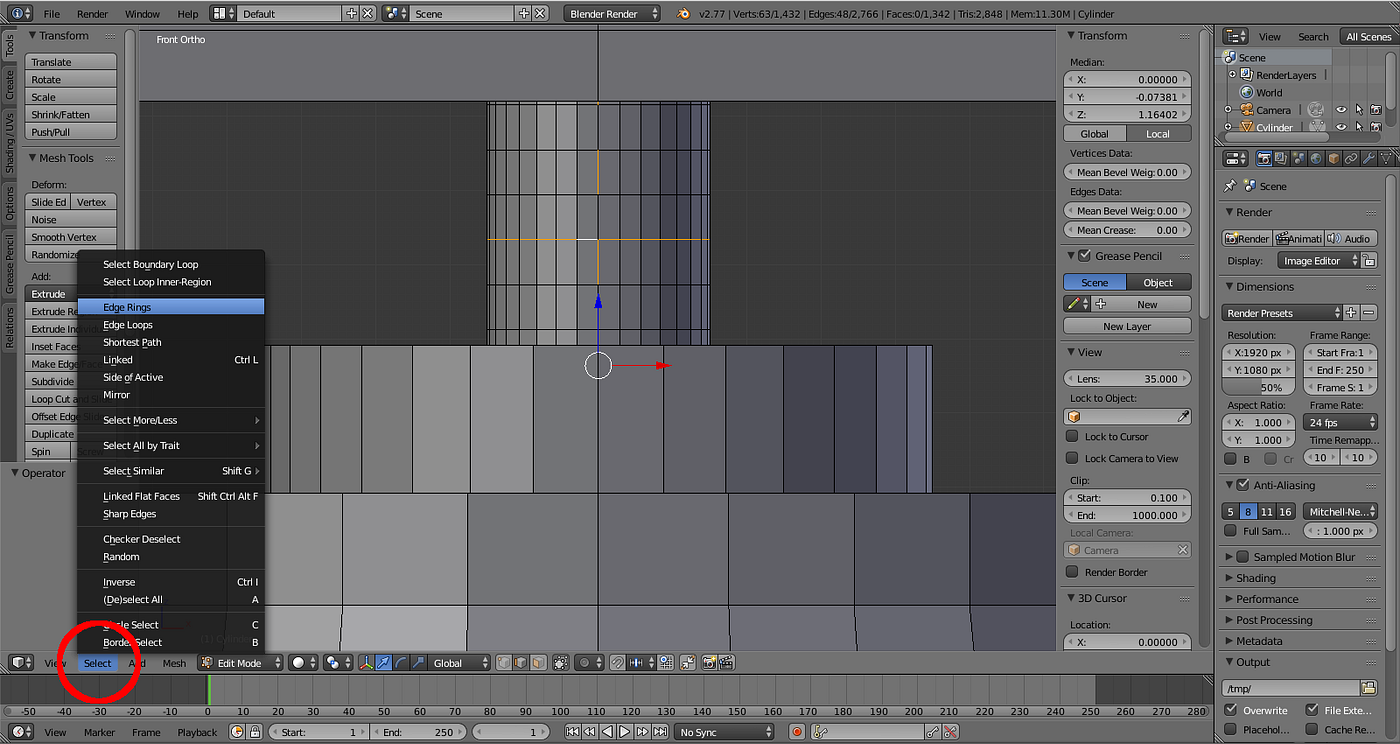Jump to the first frame icon
The image size is (1400, 744).
pos(573,732)
